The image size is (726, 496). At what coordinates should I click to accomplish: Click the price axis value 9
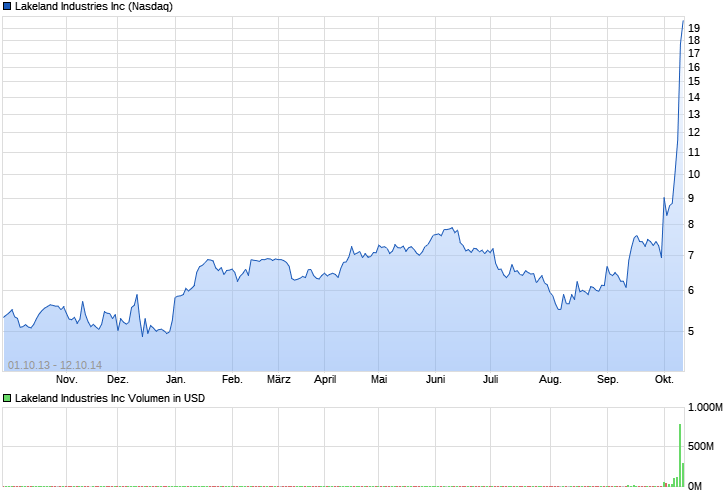pos(691,198)
